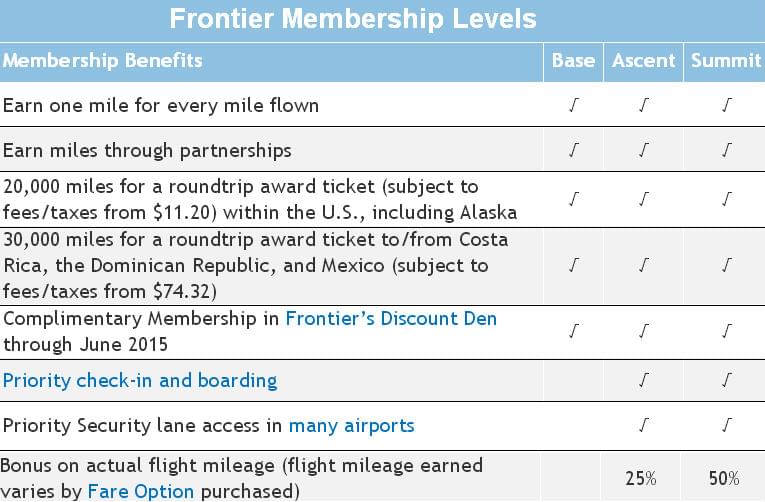Click the Frontier Membership Levels title
Screen dimensions: 765x502
(x=353, y=19)
